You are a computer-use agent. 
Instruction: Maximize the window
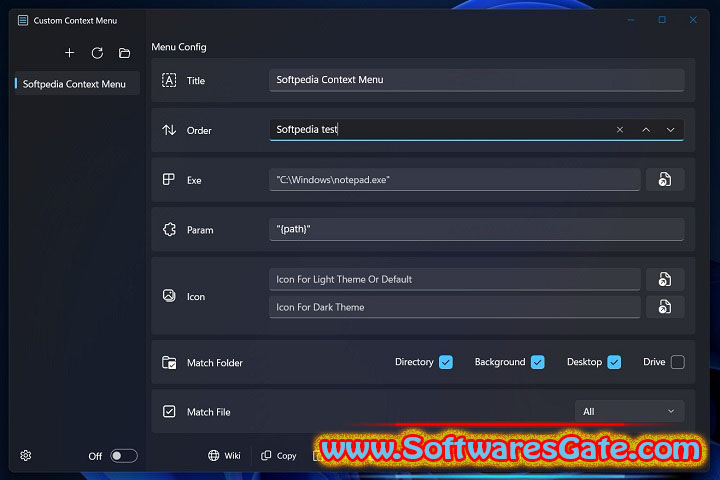(x=662, y=20)
